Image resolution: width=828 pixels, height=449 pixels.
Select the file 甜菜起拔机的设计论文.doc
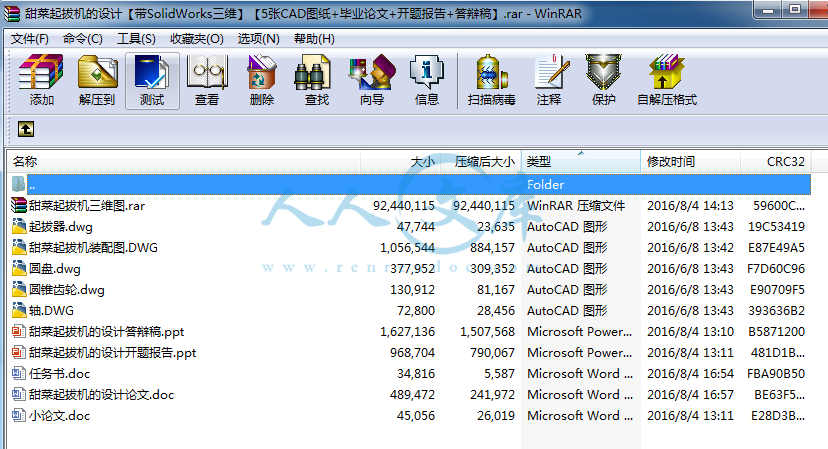pyautogui.click(x=101, y=395)
